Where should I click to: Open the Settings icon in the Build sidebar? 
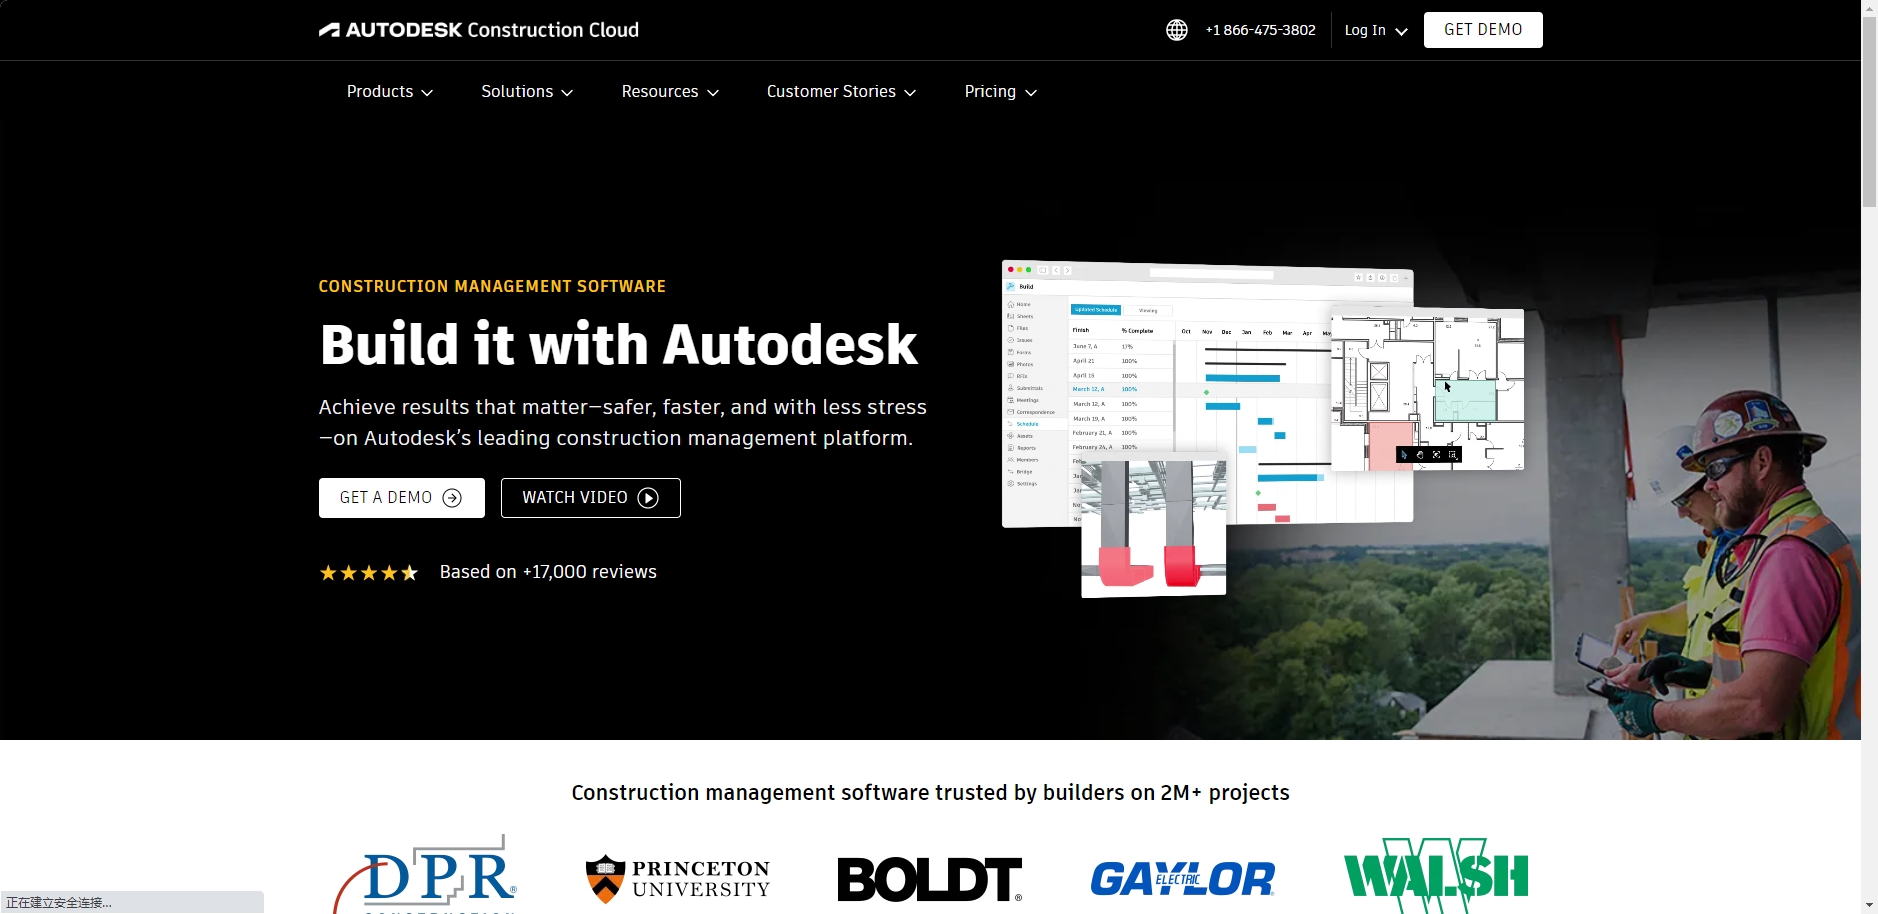point(1011,484)
